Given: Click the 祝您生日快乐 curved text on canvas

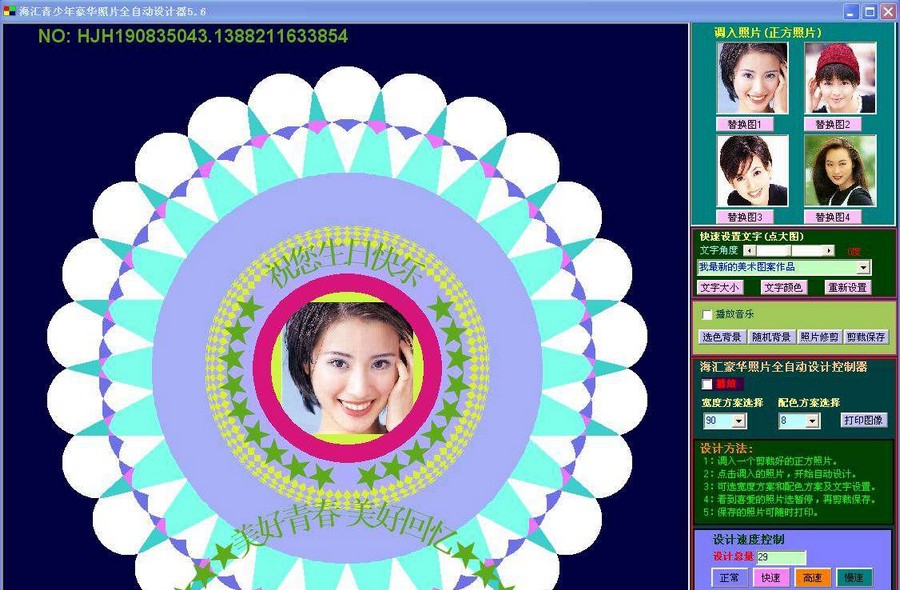Looking at the screenshot, I should tap(347, 264).
